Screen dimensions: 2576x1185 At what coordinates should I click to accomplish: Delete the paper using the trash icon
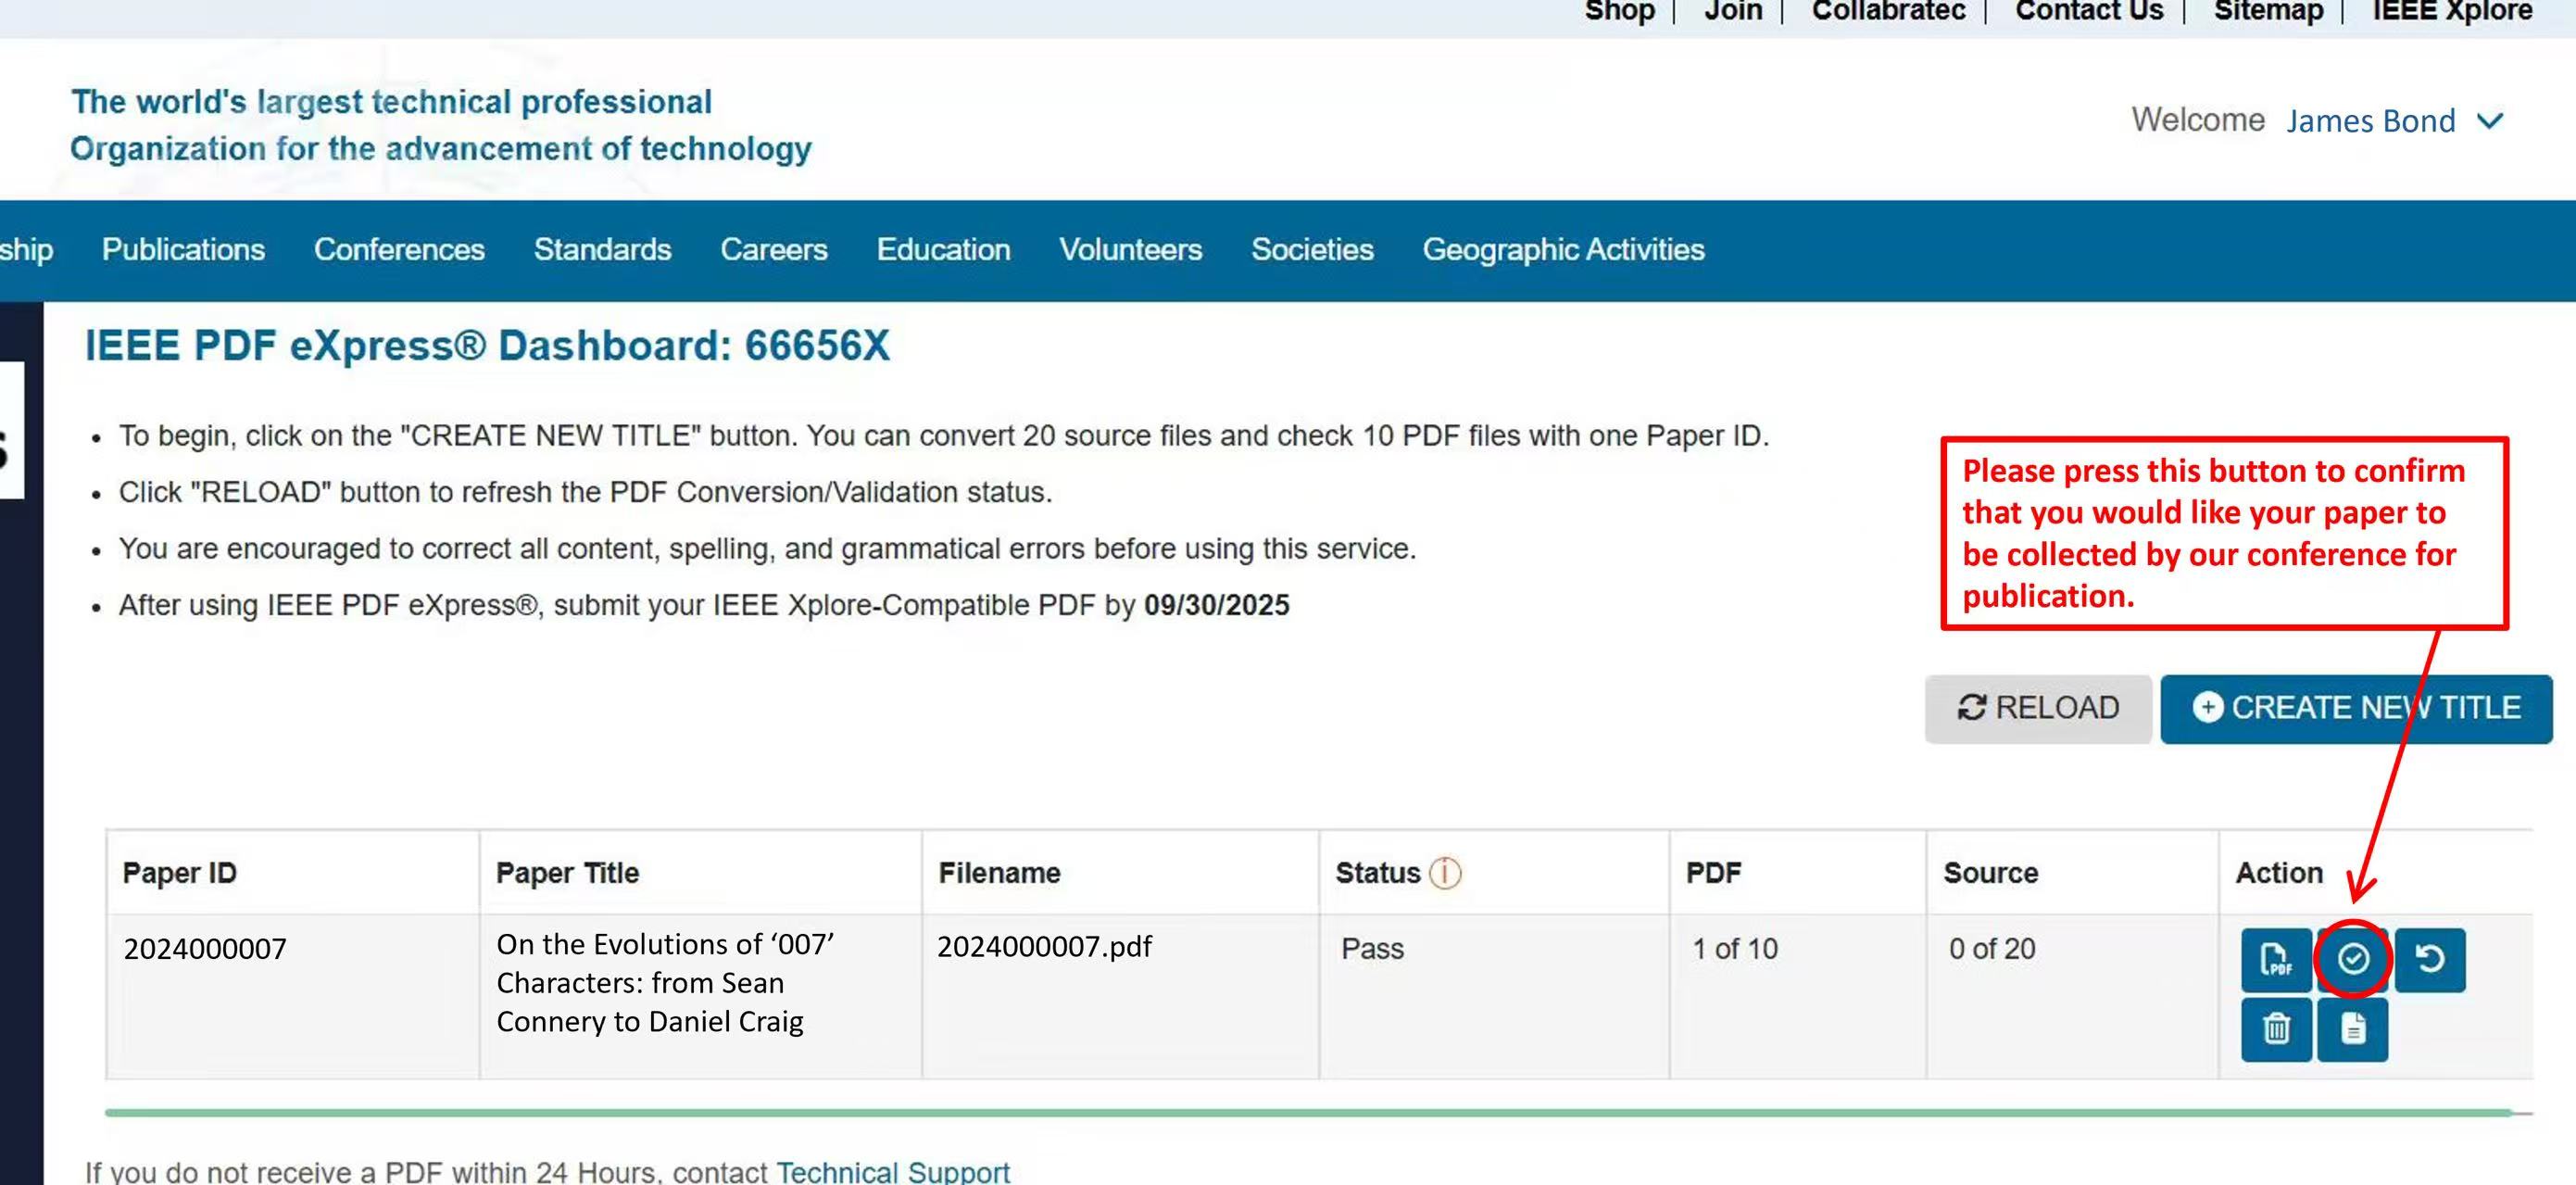point(2276,1028)
